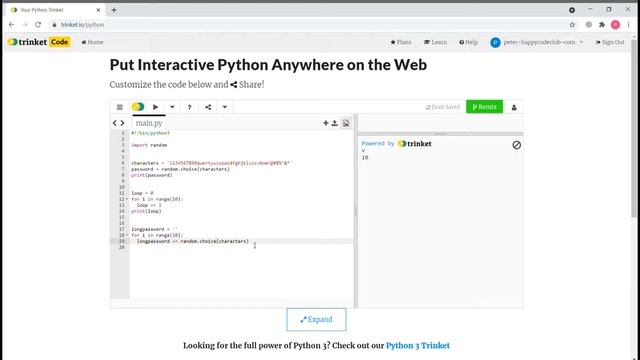Click the browser back arrow

(x=11, y=25)
